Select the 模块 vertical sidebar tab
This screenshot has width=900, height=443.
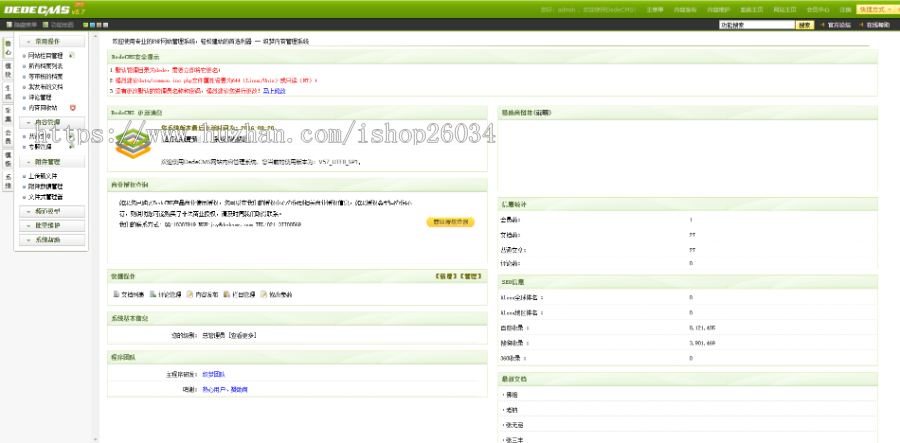click(7, 70)
